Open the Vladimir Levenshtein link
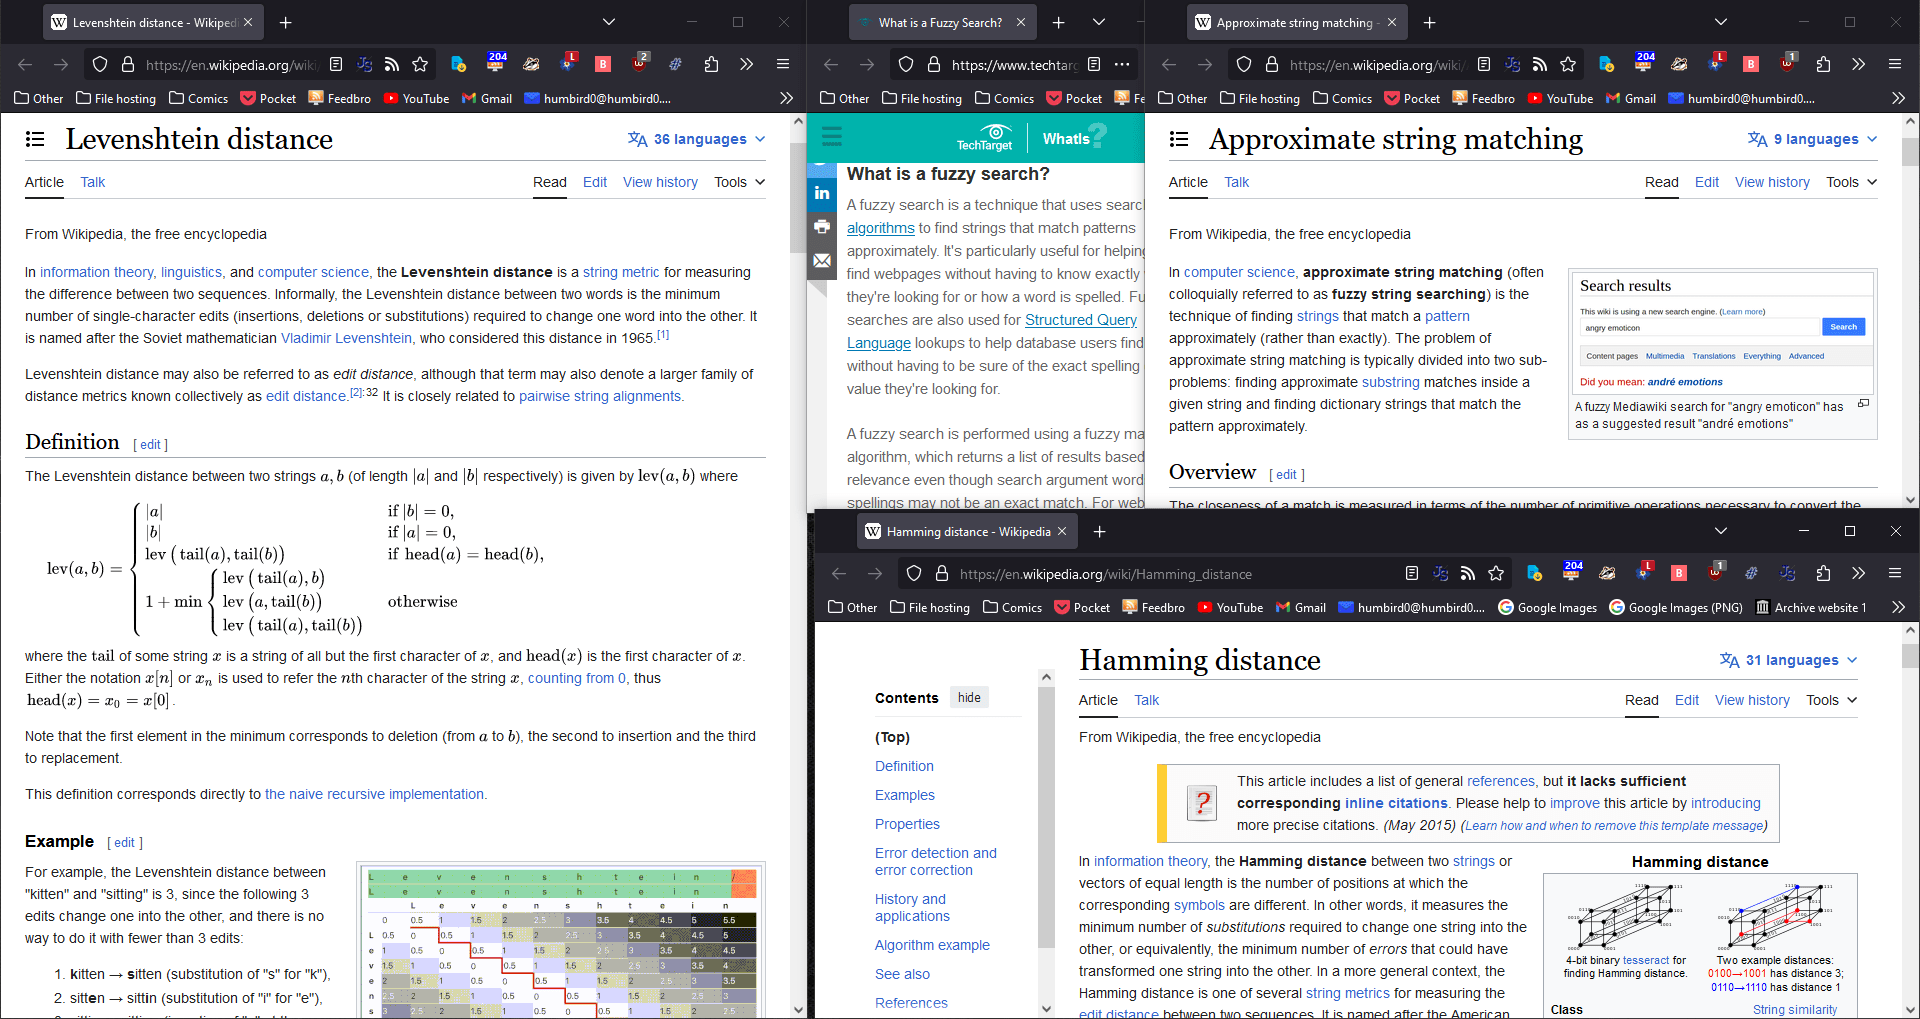 tap(346, 338)
